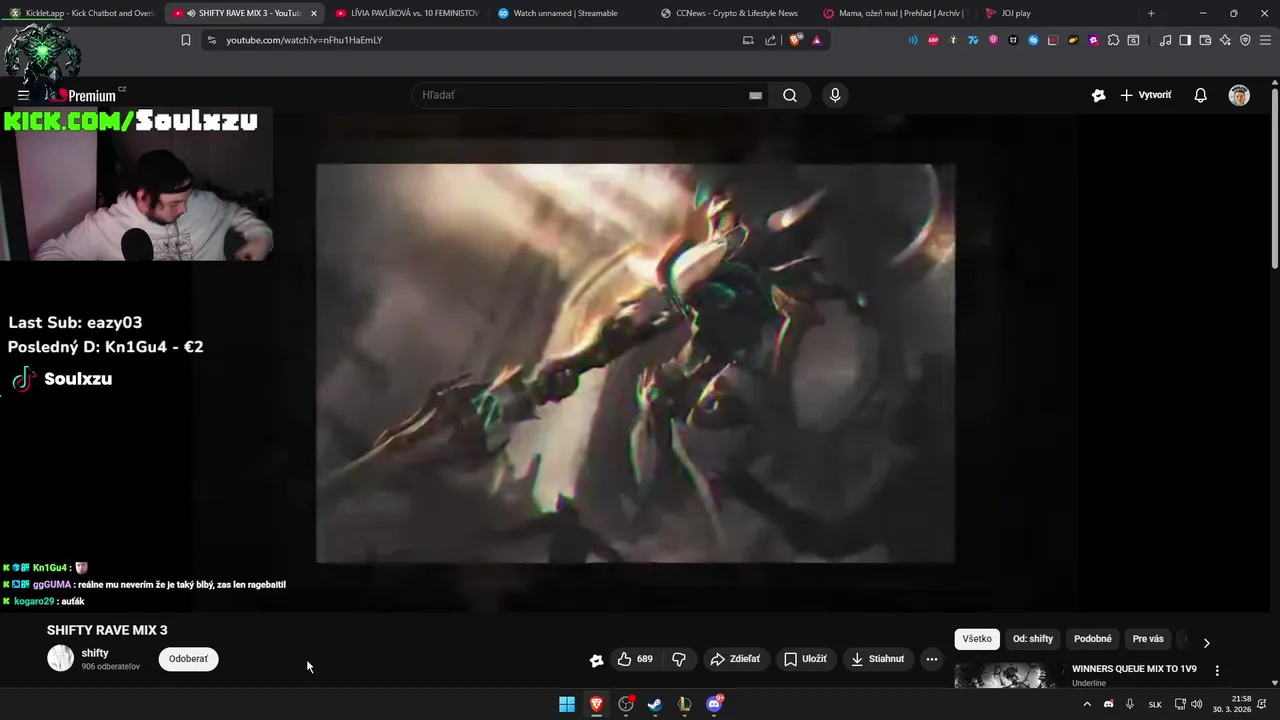Switch to Mama, ožeň ma! tab
Screen dimensions: 1280x720
(x=894, y=13)
